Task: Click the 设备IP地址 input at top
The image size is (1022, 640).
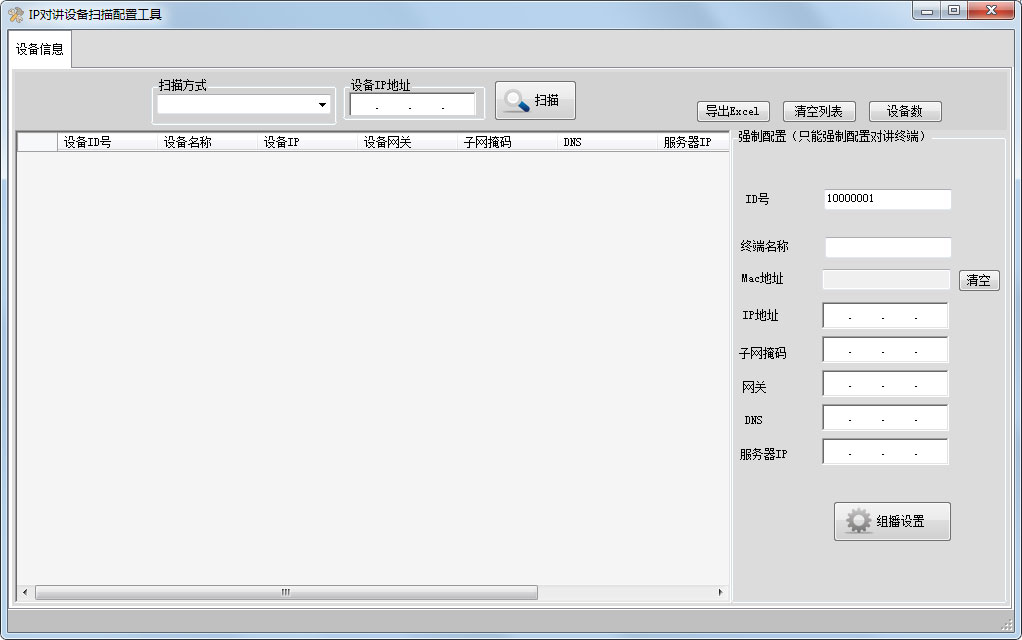Action: (412, 105)
